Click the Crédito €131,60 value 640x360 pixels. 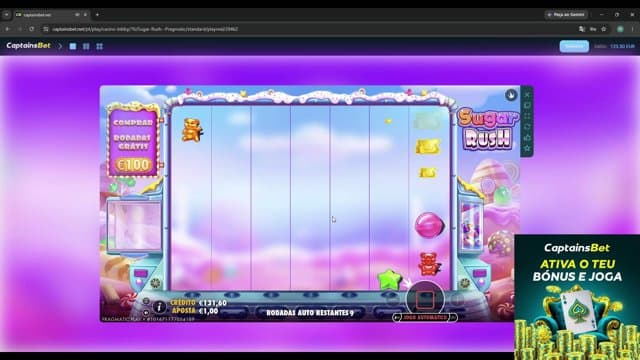coord(213,303)
